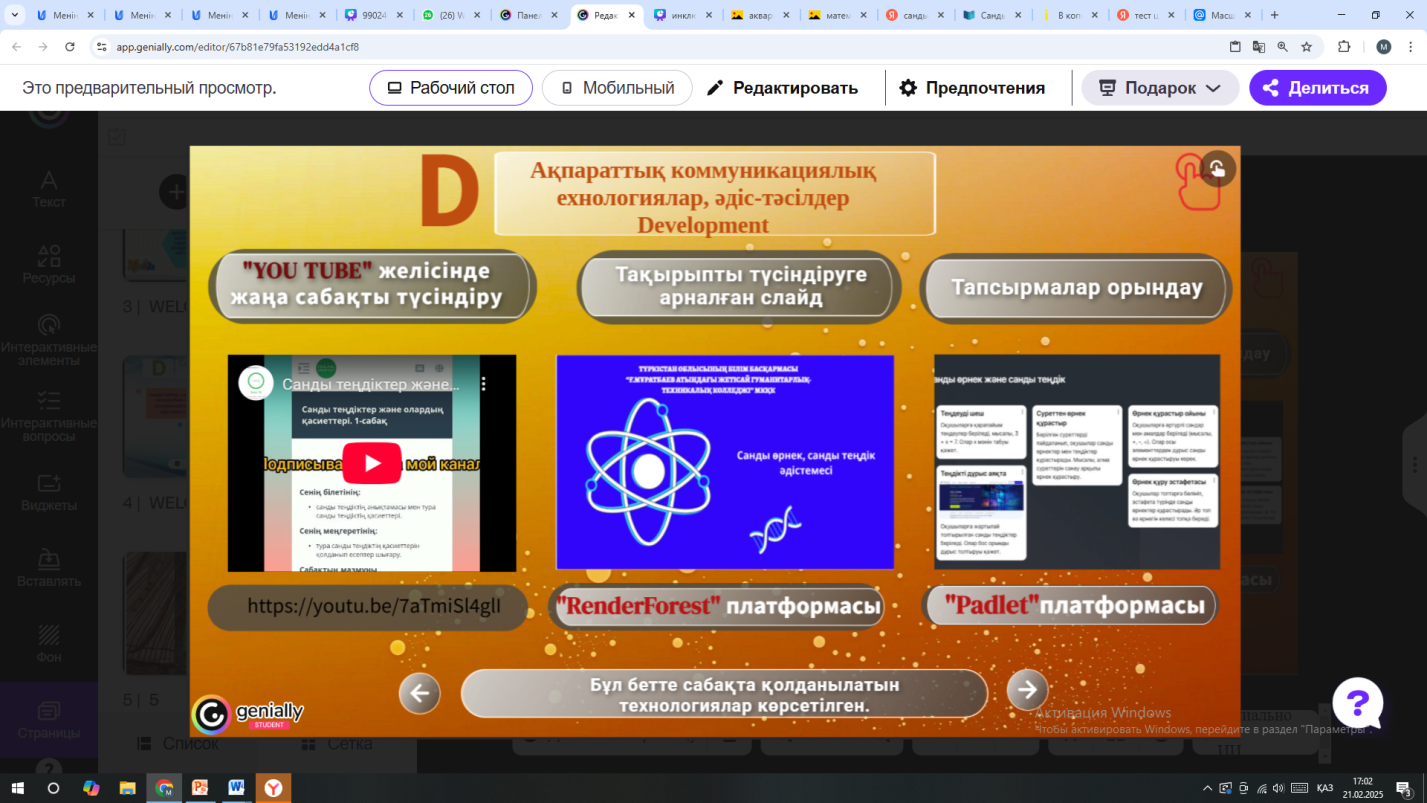
Task: Open the Padlet board thumbnail
Action: pyautogui.click(x=1077, y=461)
